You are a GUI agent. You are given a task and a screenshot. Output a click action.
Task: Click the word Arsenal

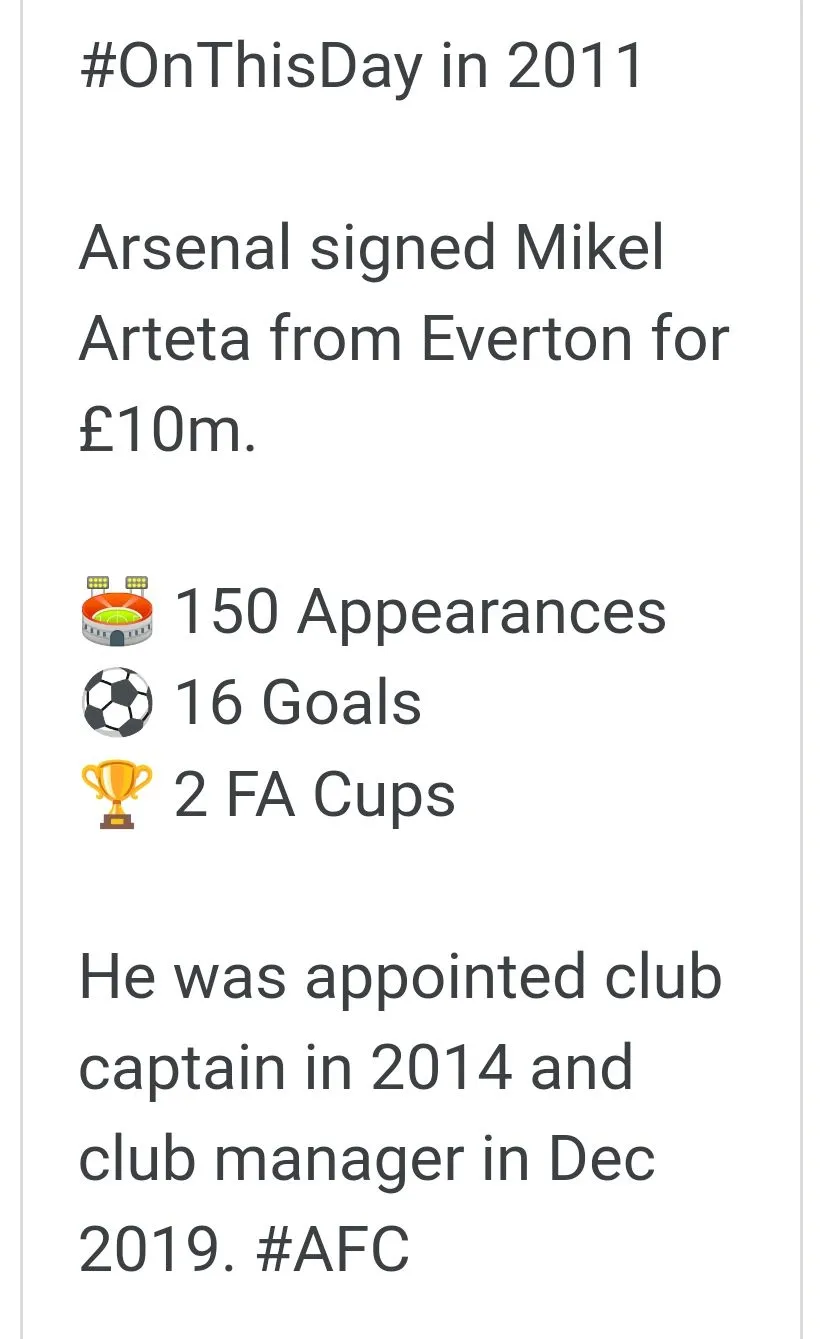(185, 248)
